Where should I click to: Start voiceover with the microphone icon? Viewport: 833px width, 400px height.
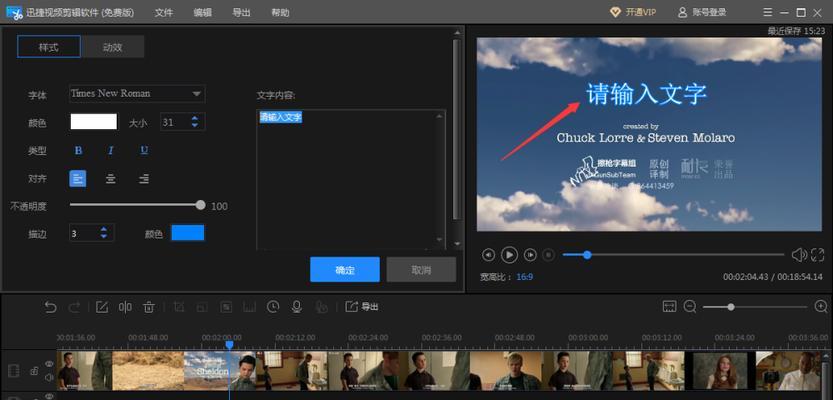tap(297, 307)
